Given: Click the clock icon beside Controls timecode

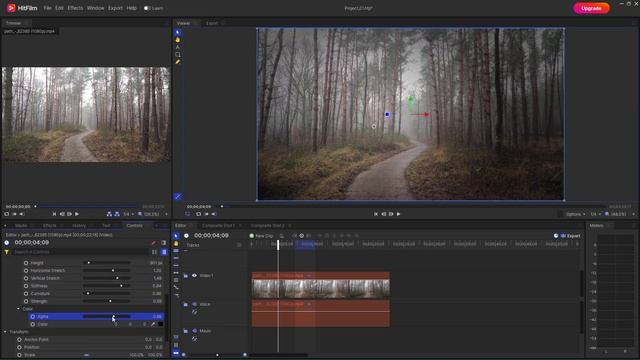Looking at the screenshot, I should (x=7, y=242).
